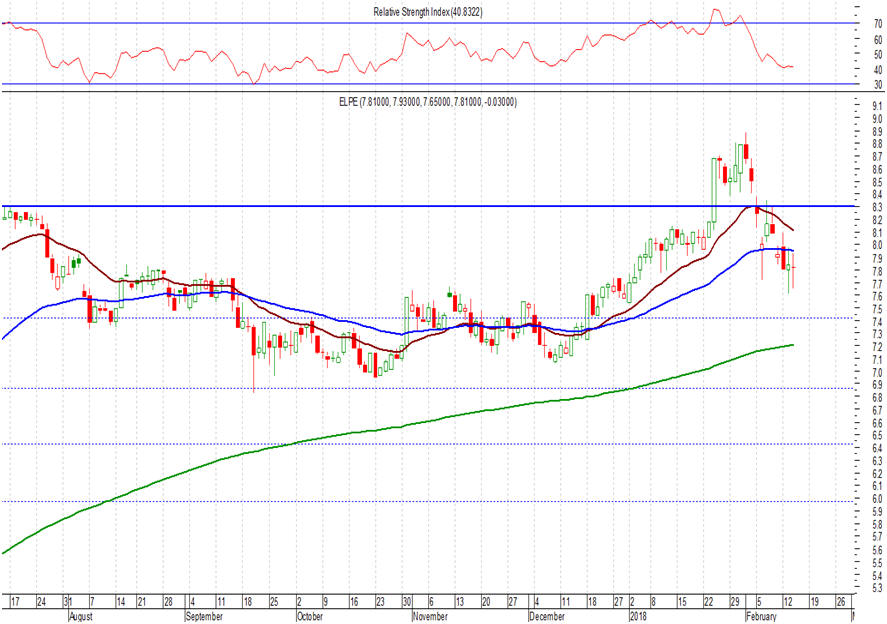This screenshot has height=624, width=887.
Task: Click date label 25 on time axis
Action: click(x=274, y=601)
